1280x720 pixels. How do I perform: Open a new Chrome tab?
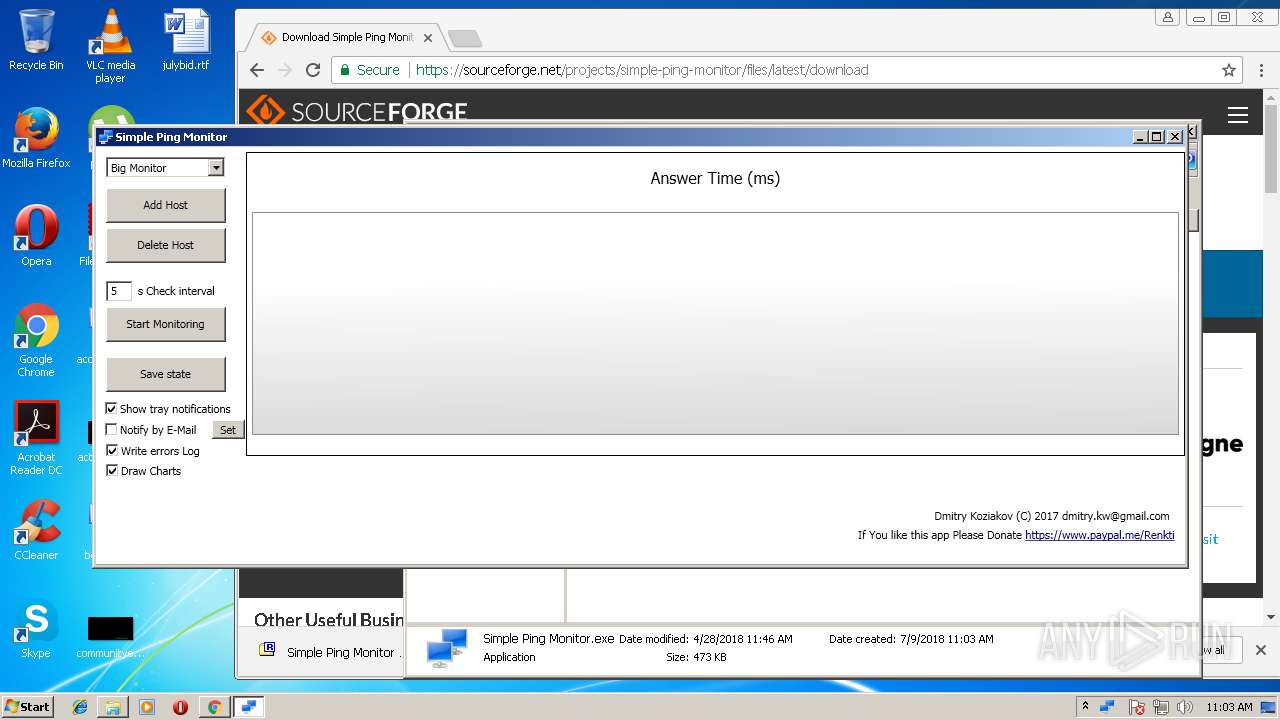(465, 39)
